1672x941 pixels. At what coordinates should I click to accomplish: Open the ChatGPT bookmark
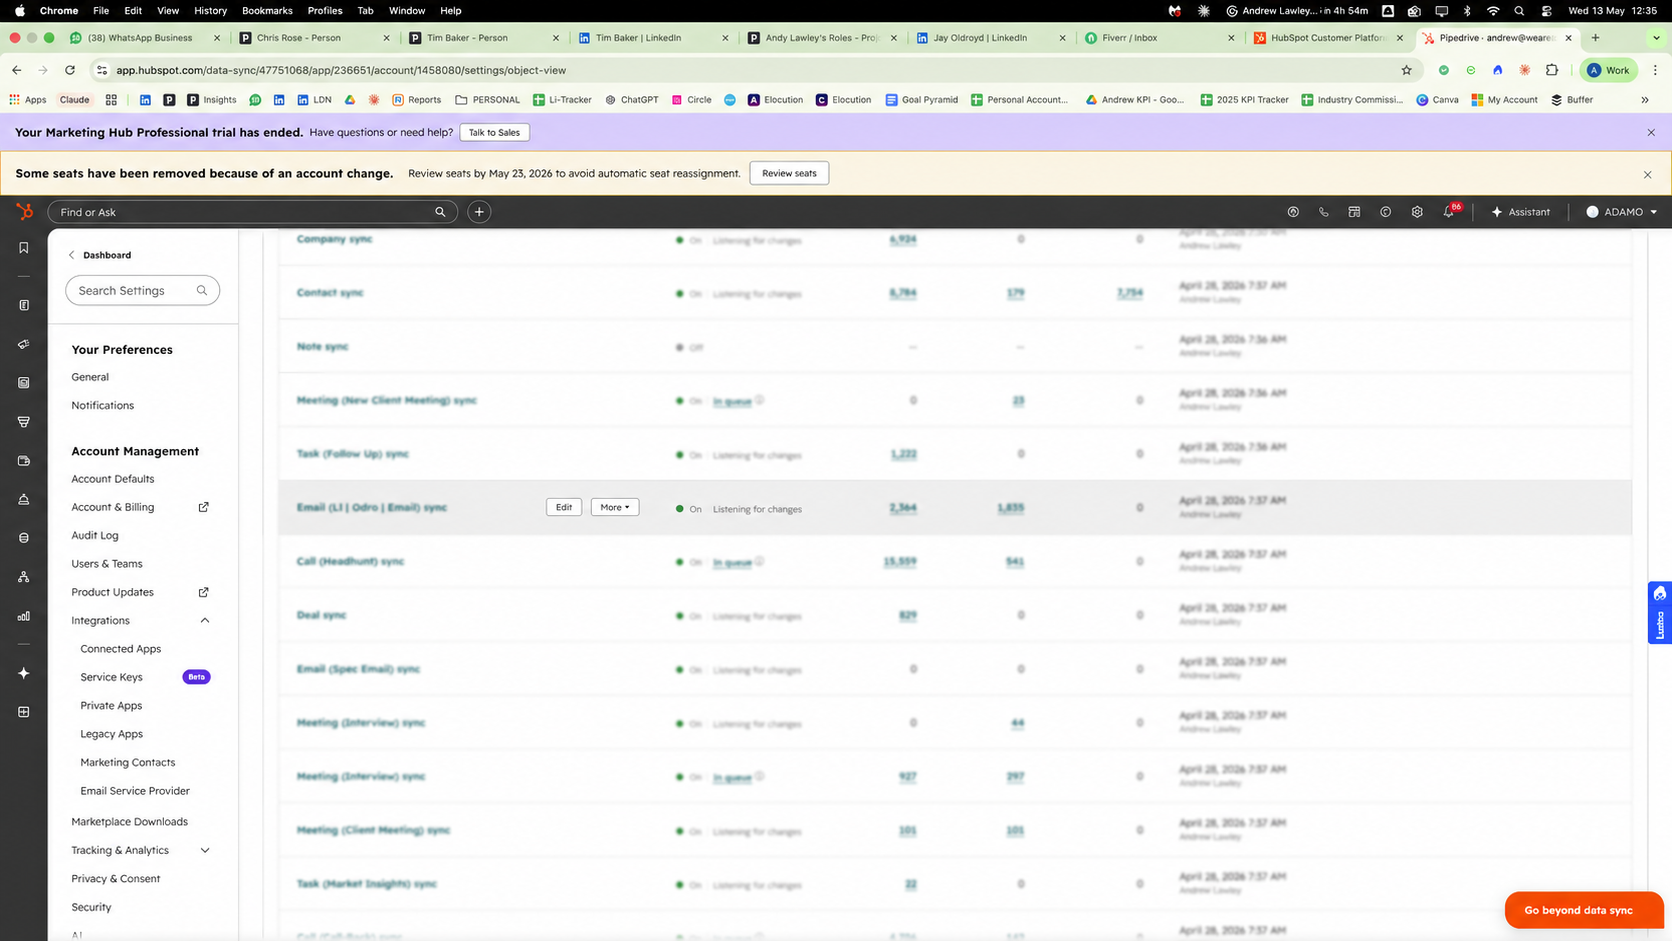[632, 100]
